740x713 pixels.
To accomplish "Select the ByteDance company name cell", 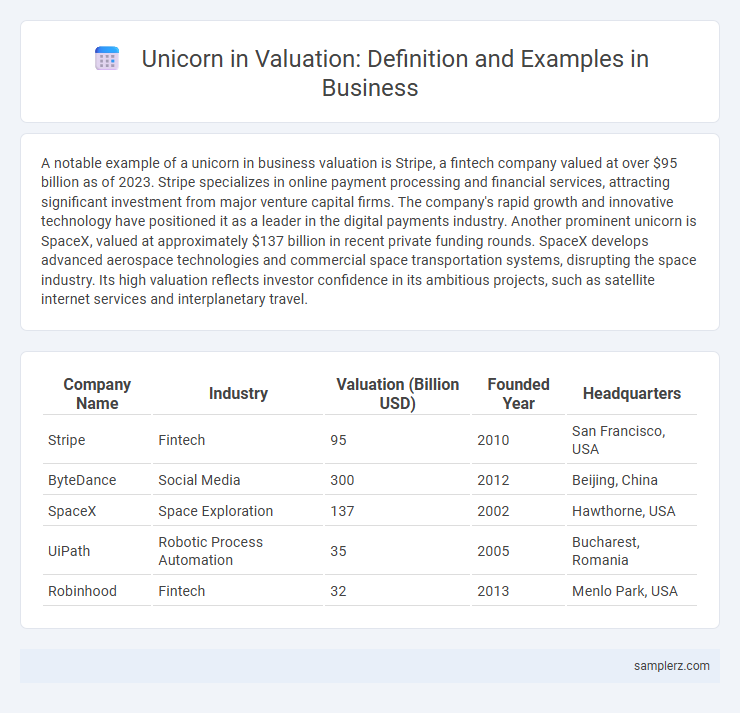I will 97,480.
